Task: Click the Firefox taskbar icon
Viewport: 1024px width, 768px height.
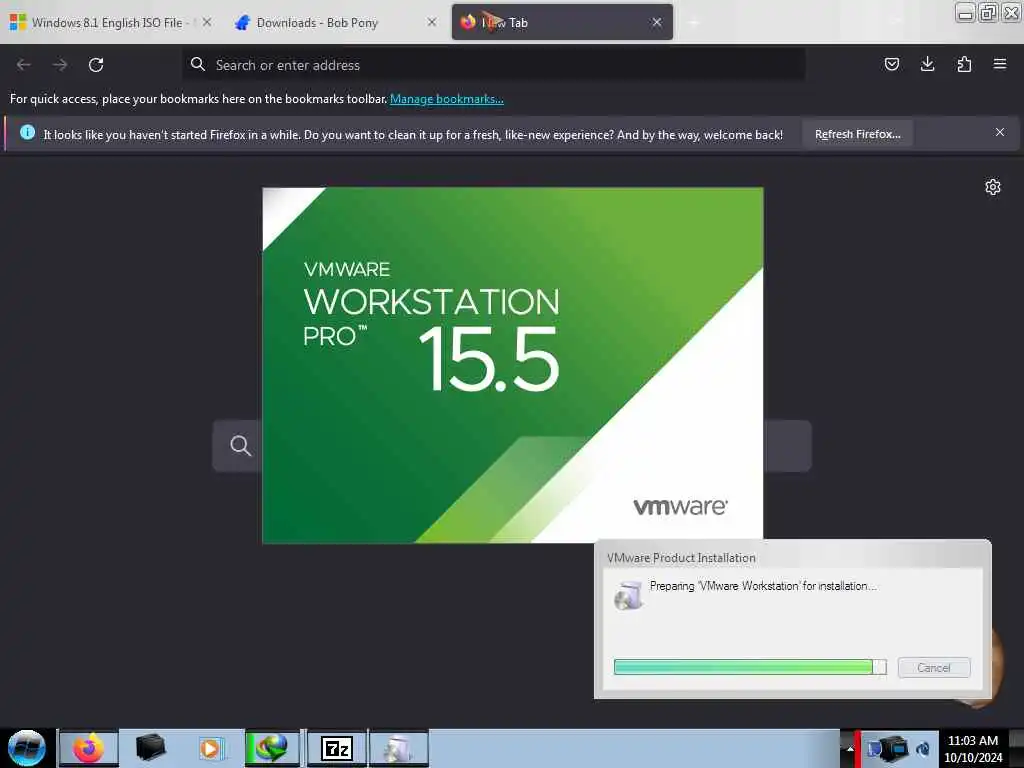Action: pyautogui.click(x=88, y=748)
